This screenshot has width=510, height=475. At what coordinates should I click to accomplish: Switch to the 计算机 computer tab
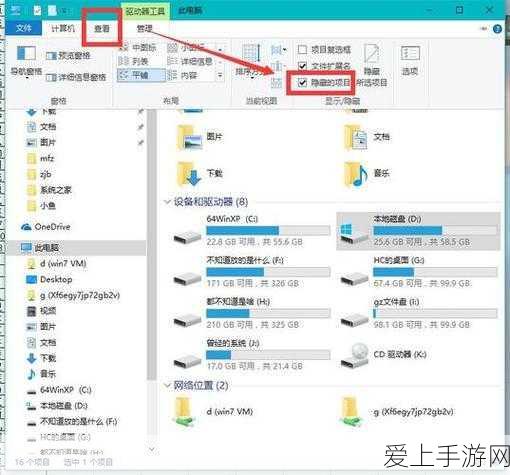(63, 28)
